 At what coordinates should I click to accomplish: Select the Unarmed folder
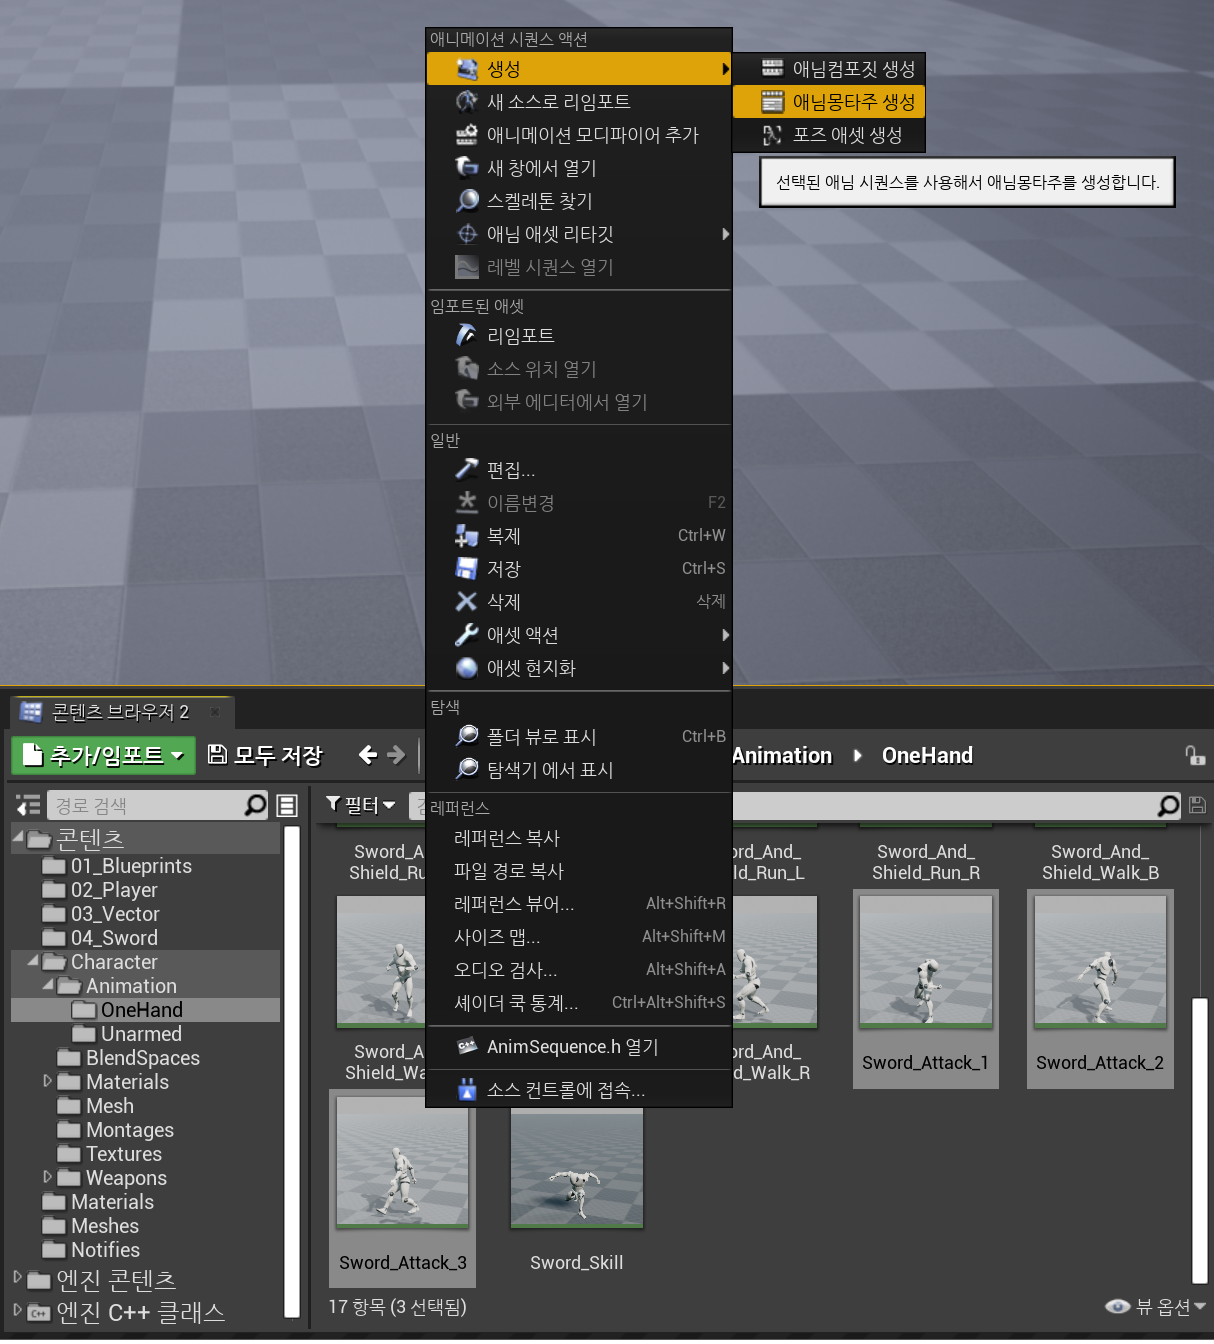point(141,1034)
